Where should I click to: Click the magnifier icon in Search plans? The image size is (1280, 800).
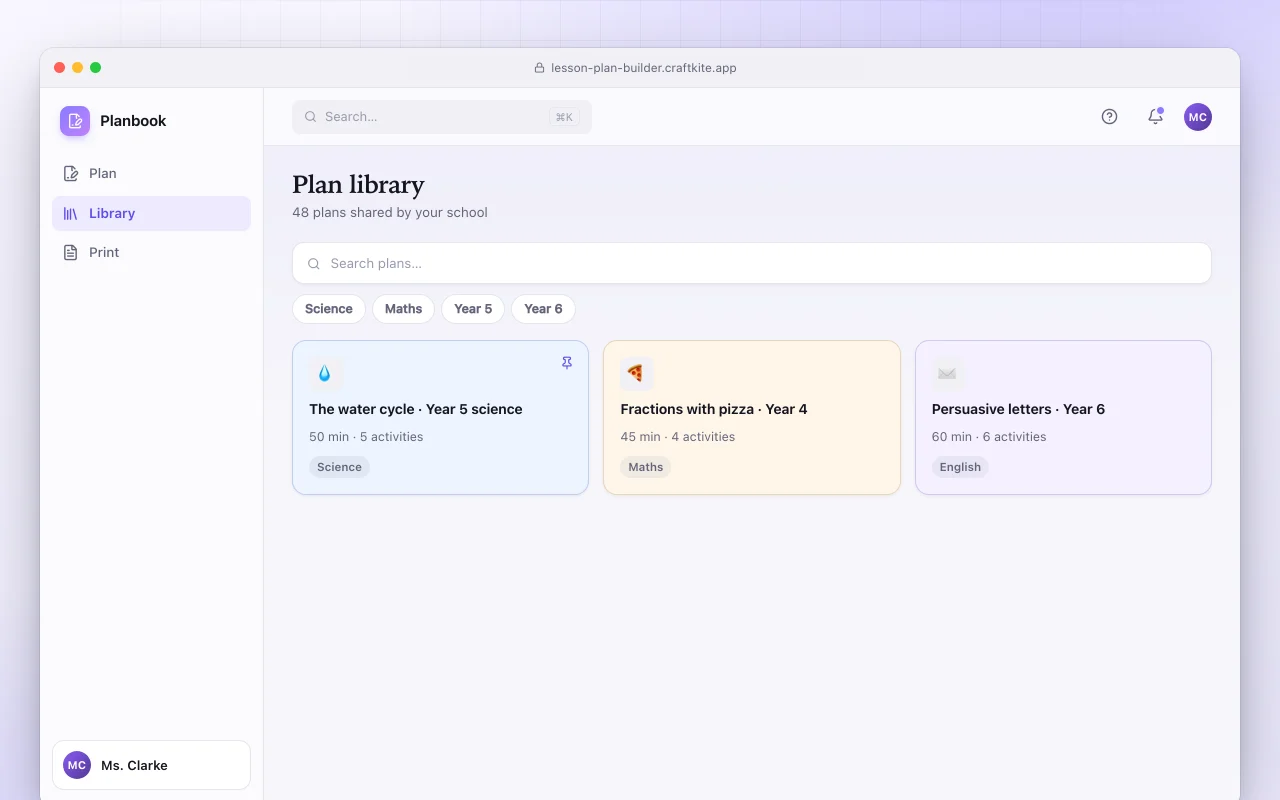[x=314, y=264]
